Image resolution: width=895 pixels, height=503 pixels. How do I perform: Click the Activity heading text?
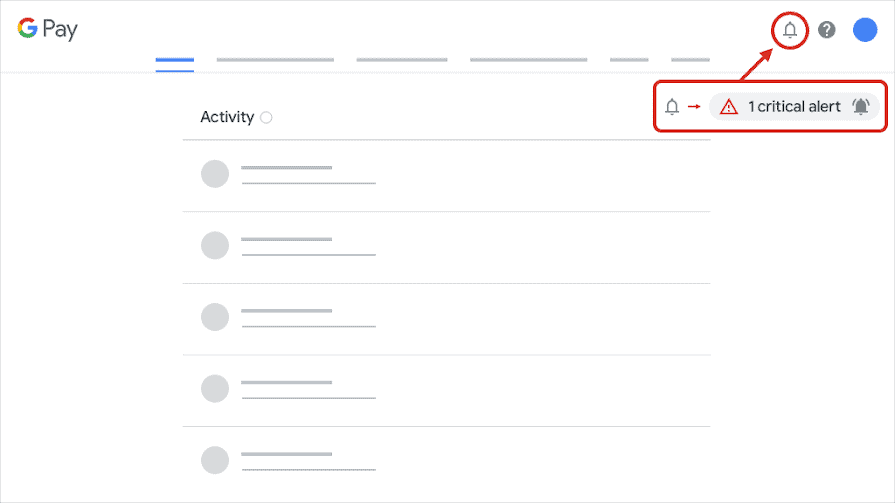click(x=227, y=117)
